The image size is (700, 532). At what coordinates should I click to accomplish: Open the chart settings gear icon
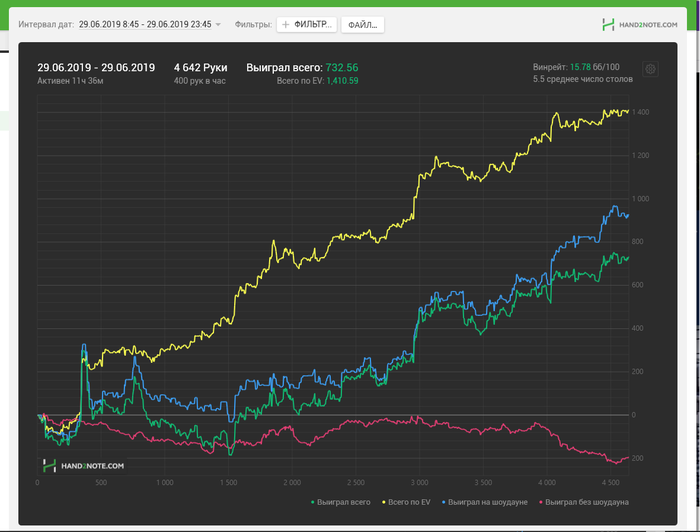tap(650, 69)
